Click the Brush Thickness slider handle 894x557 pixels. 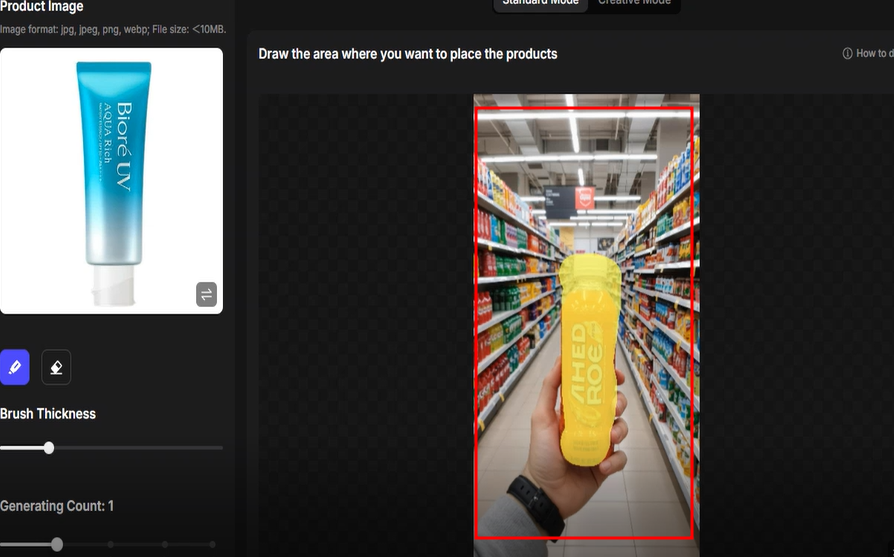(49, 448)
